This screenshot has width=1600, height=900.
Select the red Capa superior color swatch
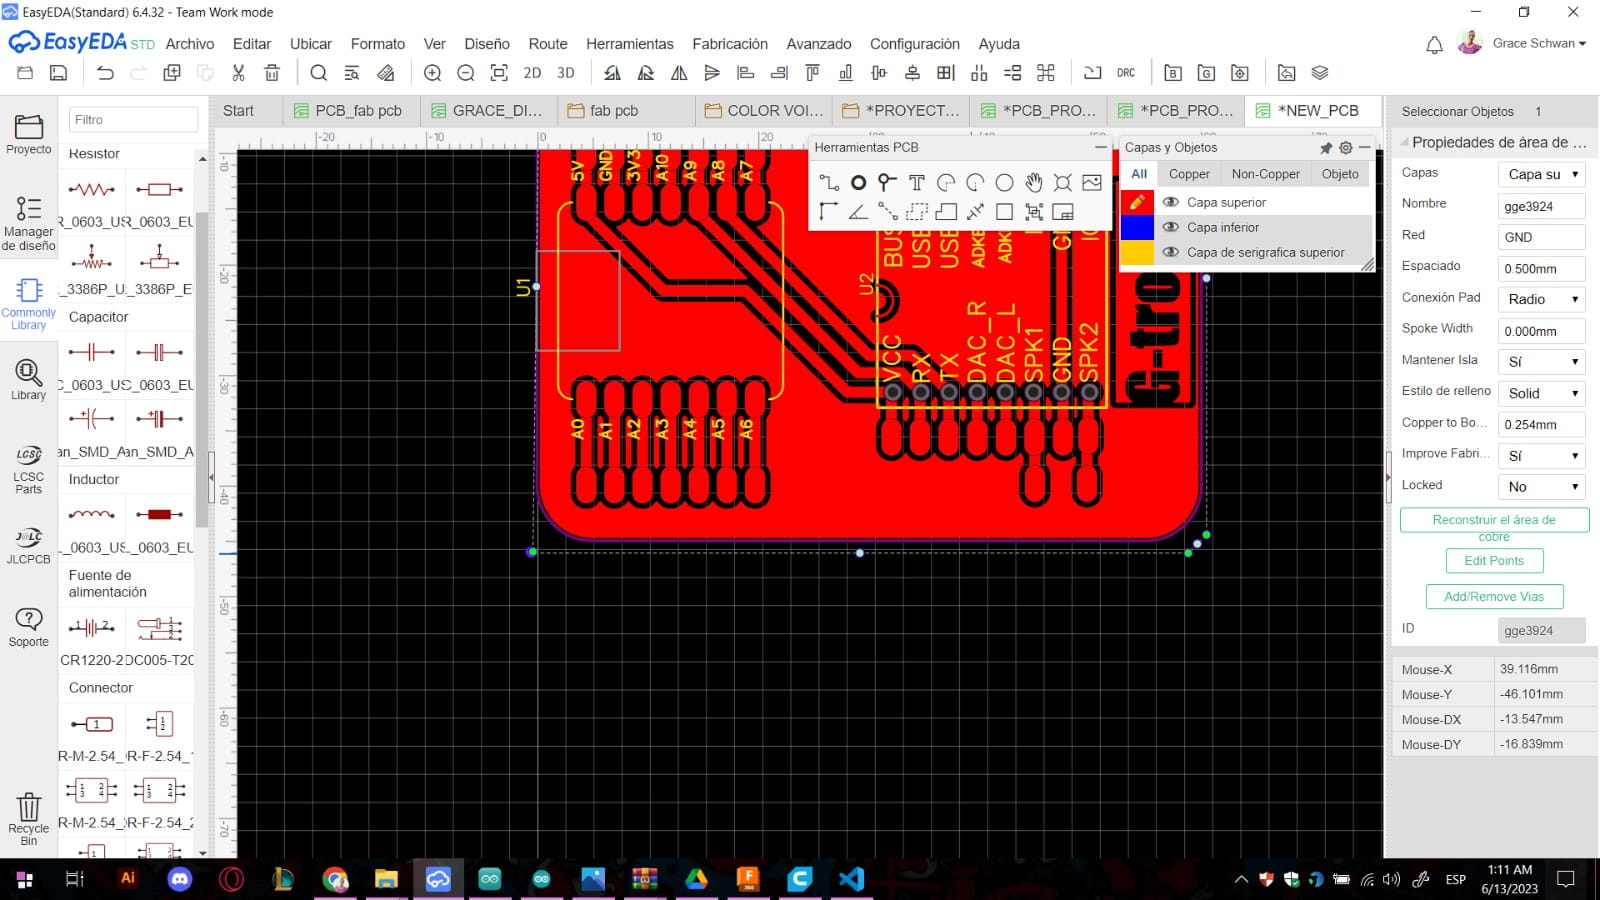click(1137, 202)
